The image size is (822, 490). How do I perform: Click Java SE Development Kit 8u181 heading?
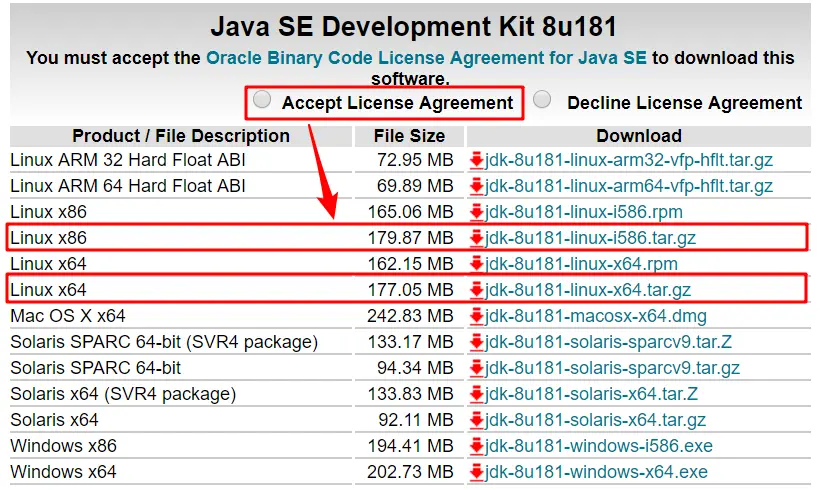(x=414, y=26)
